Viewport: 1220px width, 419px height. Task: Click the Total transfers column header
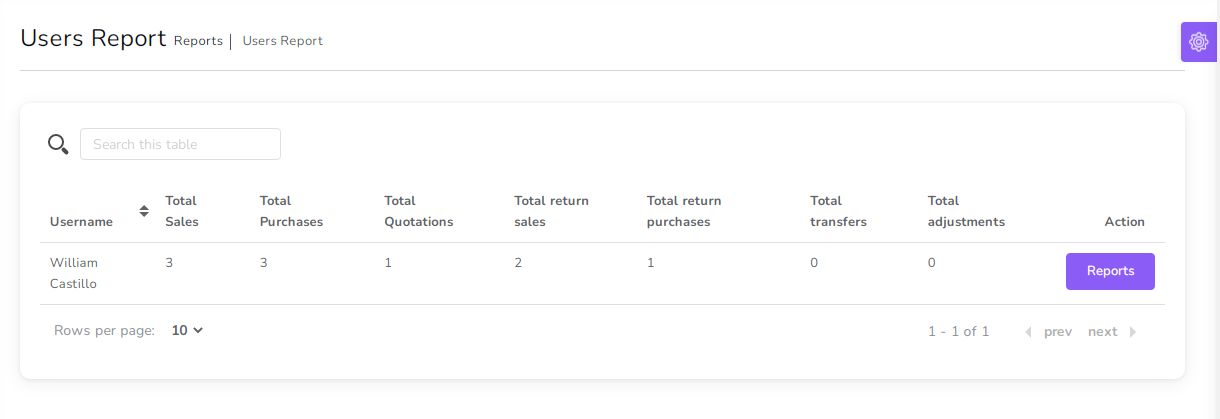[838, 211]
